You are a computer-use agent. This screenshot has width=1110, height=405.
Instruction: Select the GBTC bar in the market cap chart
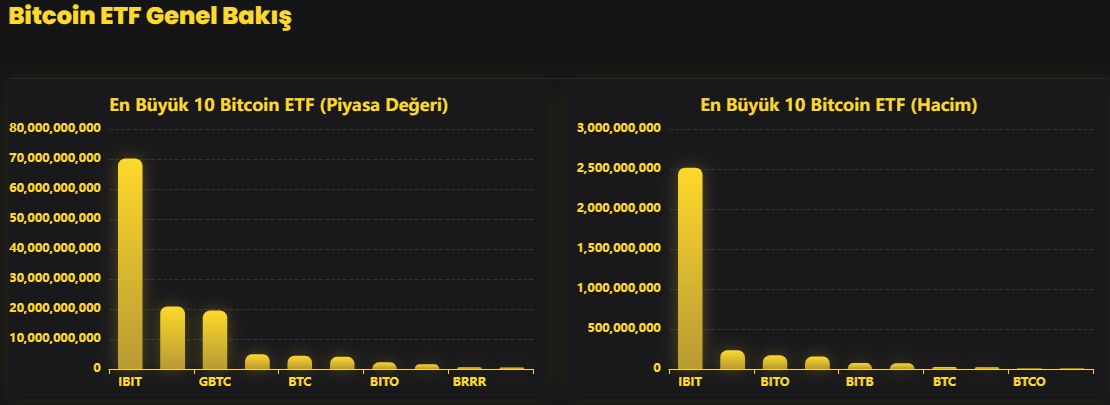tap(215, 340)
